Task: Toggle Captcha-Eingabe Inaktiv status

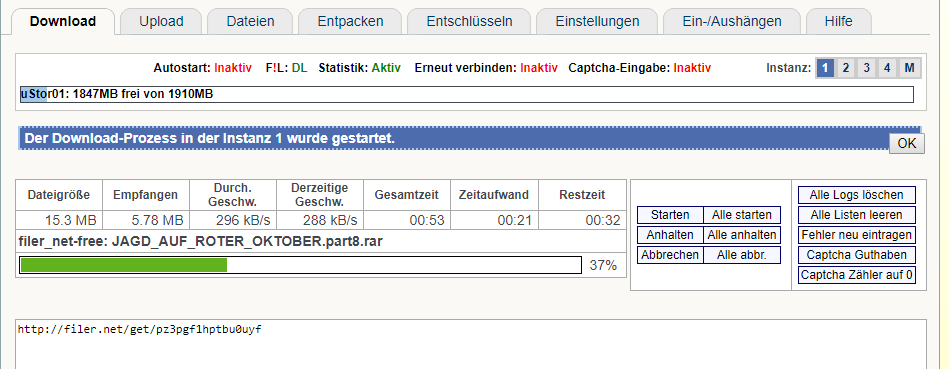Action: (x=692, y=68)
